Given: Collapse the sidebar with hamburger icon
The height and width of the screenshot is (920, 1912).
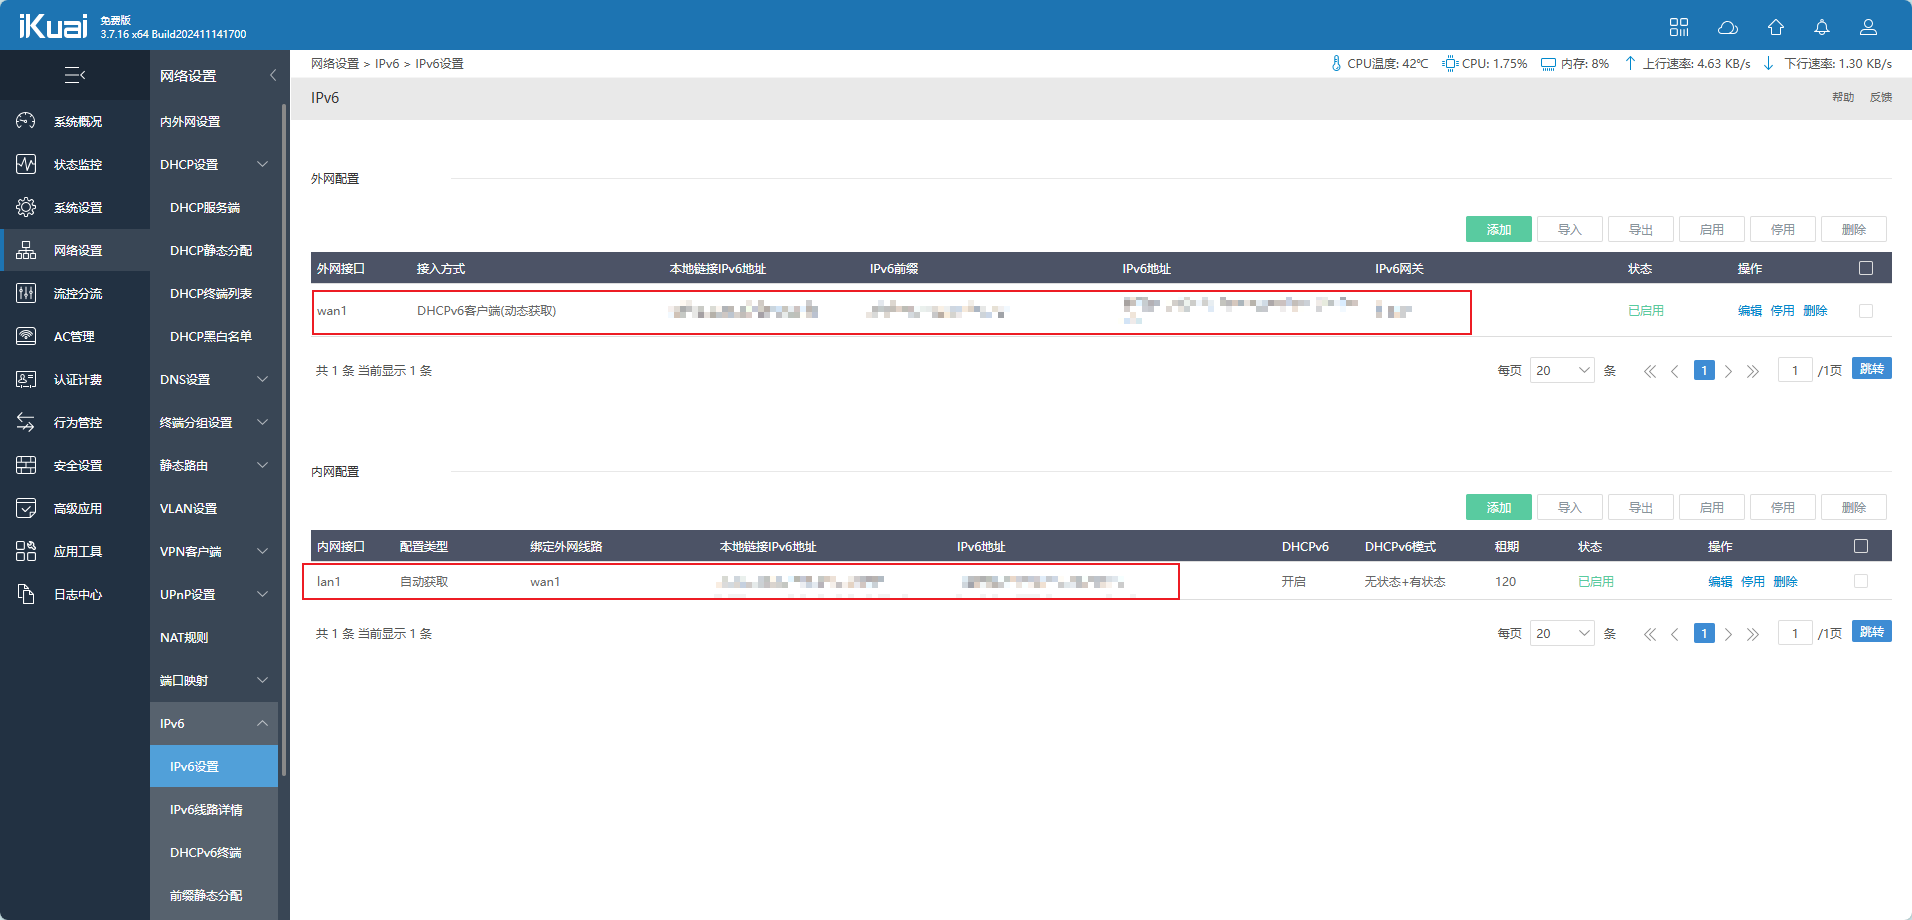Looking at the screenshot, I should point(75,75).
